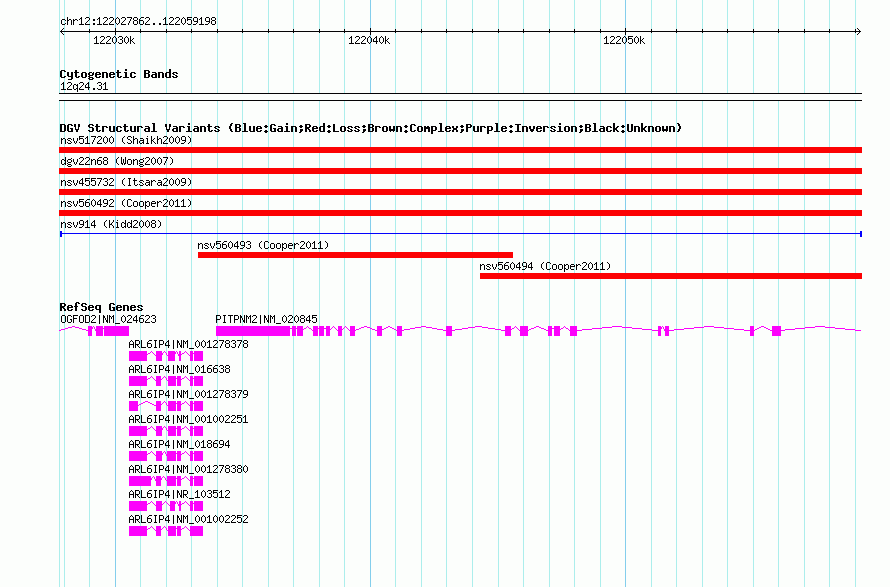This screenshot has height=587, width=890.
Task: Click the ARL6IP4 NR_103512 gene glyph
Action: (166, 506)
